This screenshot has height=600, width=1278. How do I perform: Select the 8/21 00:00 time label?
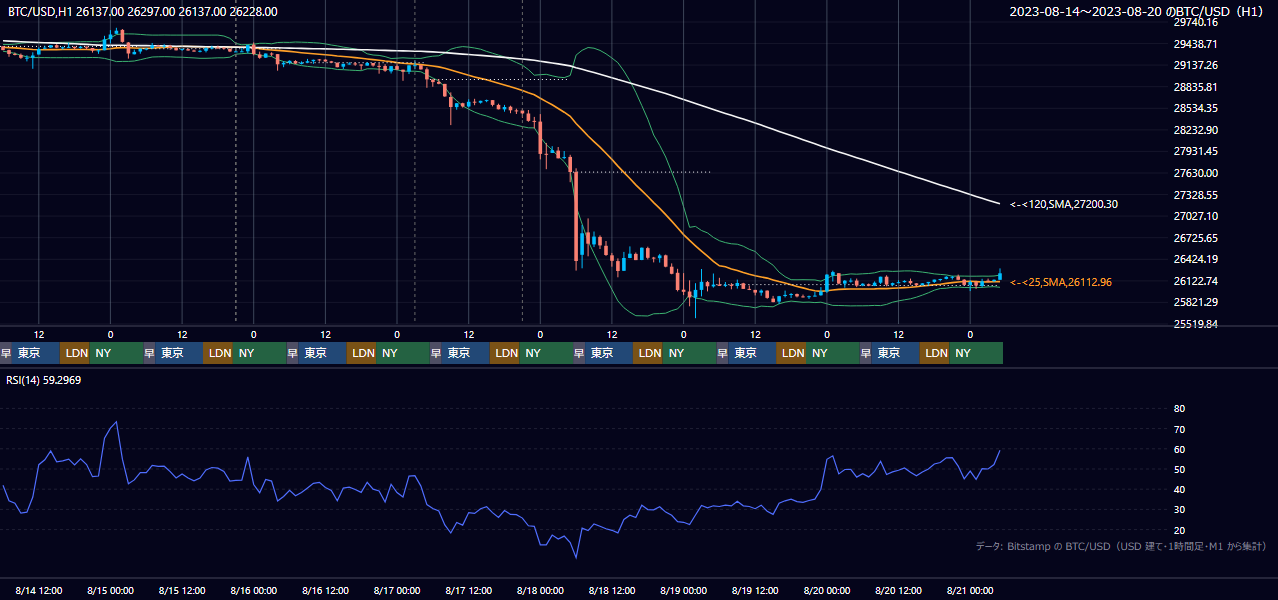pos(970,591)
